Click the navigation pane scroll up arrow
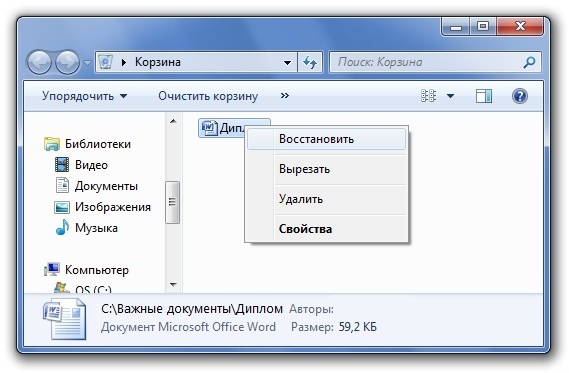This screenshot has width=569, height=373. 173,121
